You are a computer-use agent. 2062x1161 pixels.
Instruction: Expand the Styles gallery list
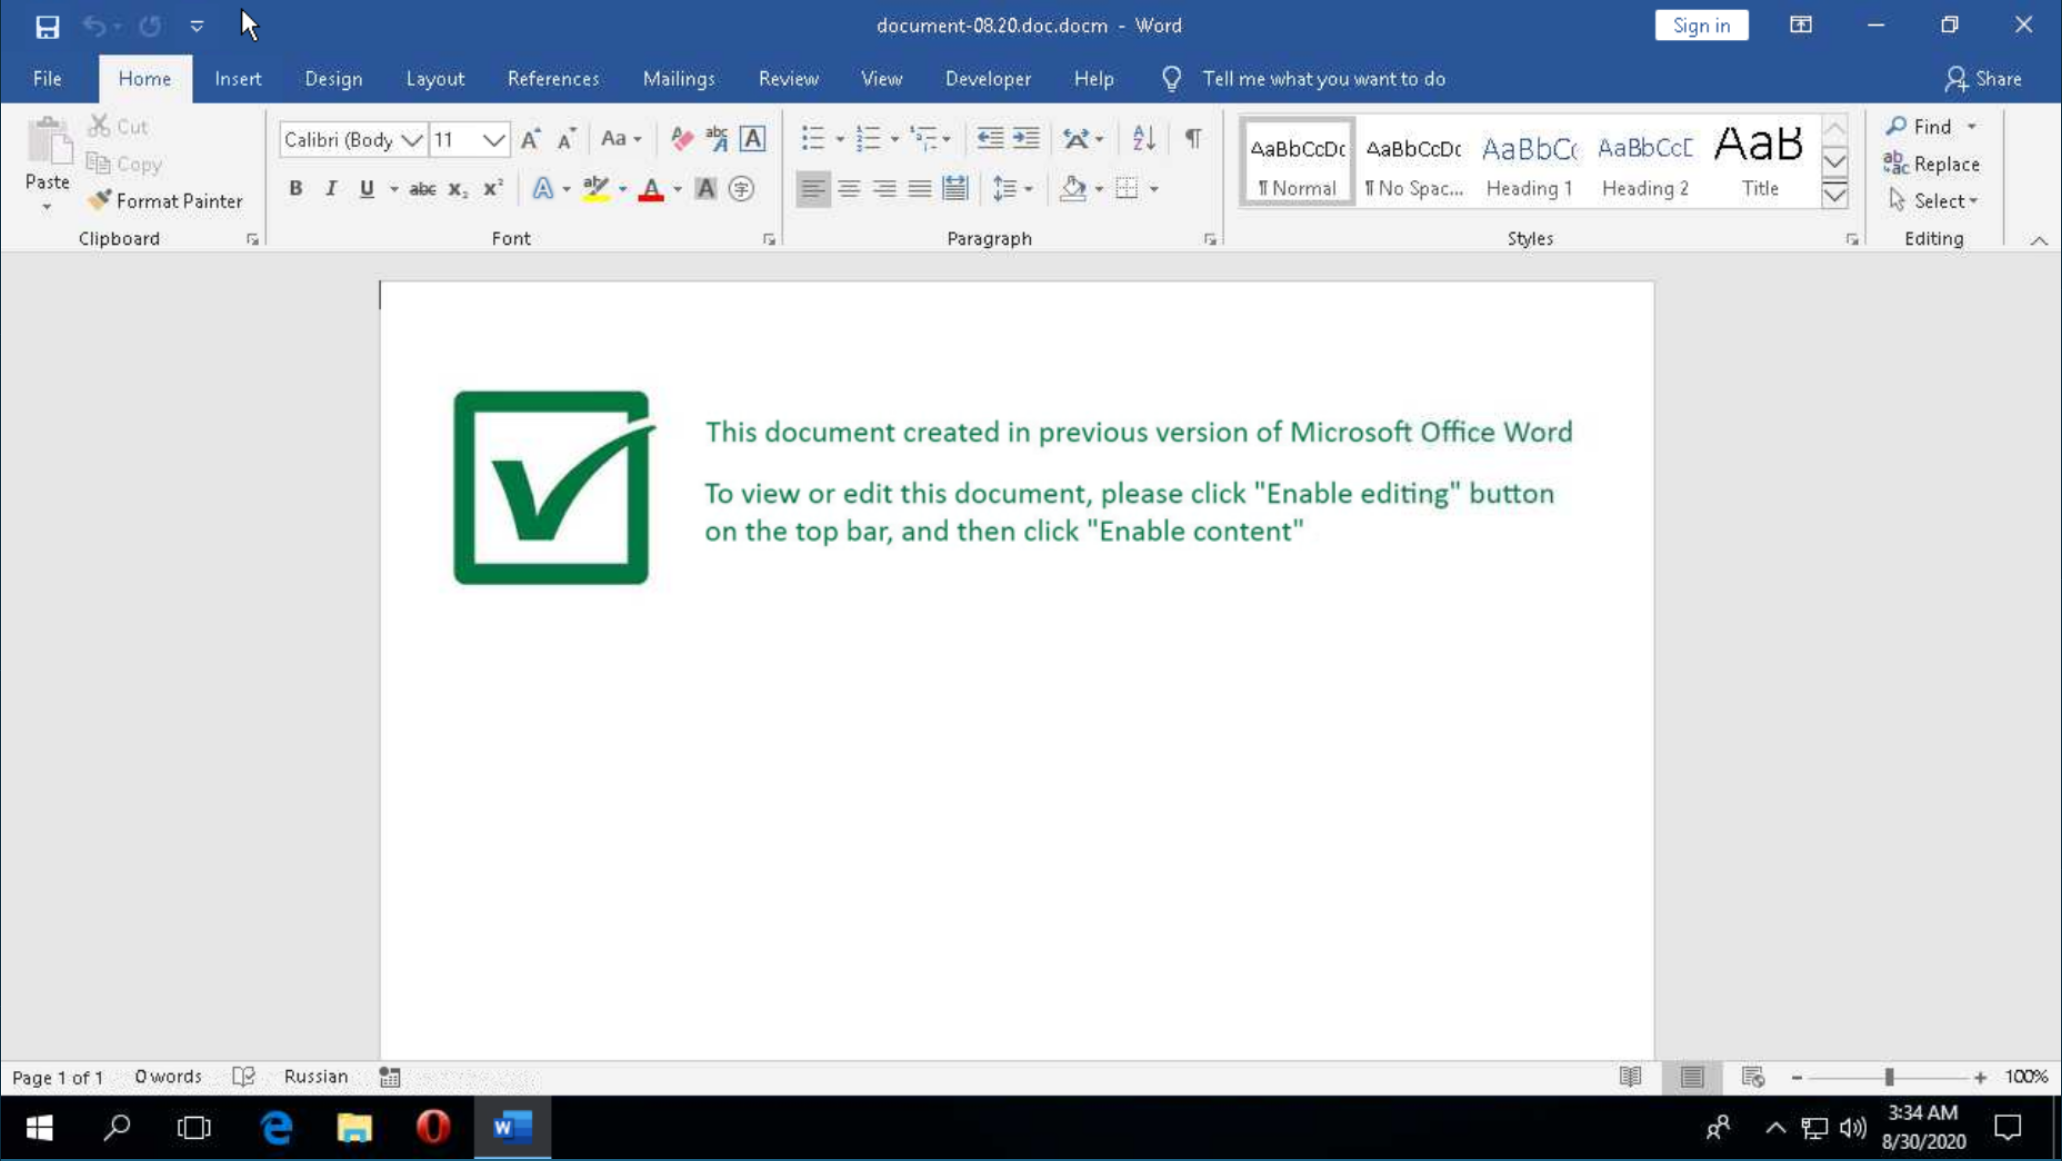click(1835, 196)
